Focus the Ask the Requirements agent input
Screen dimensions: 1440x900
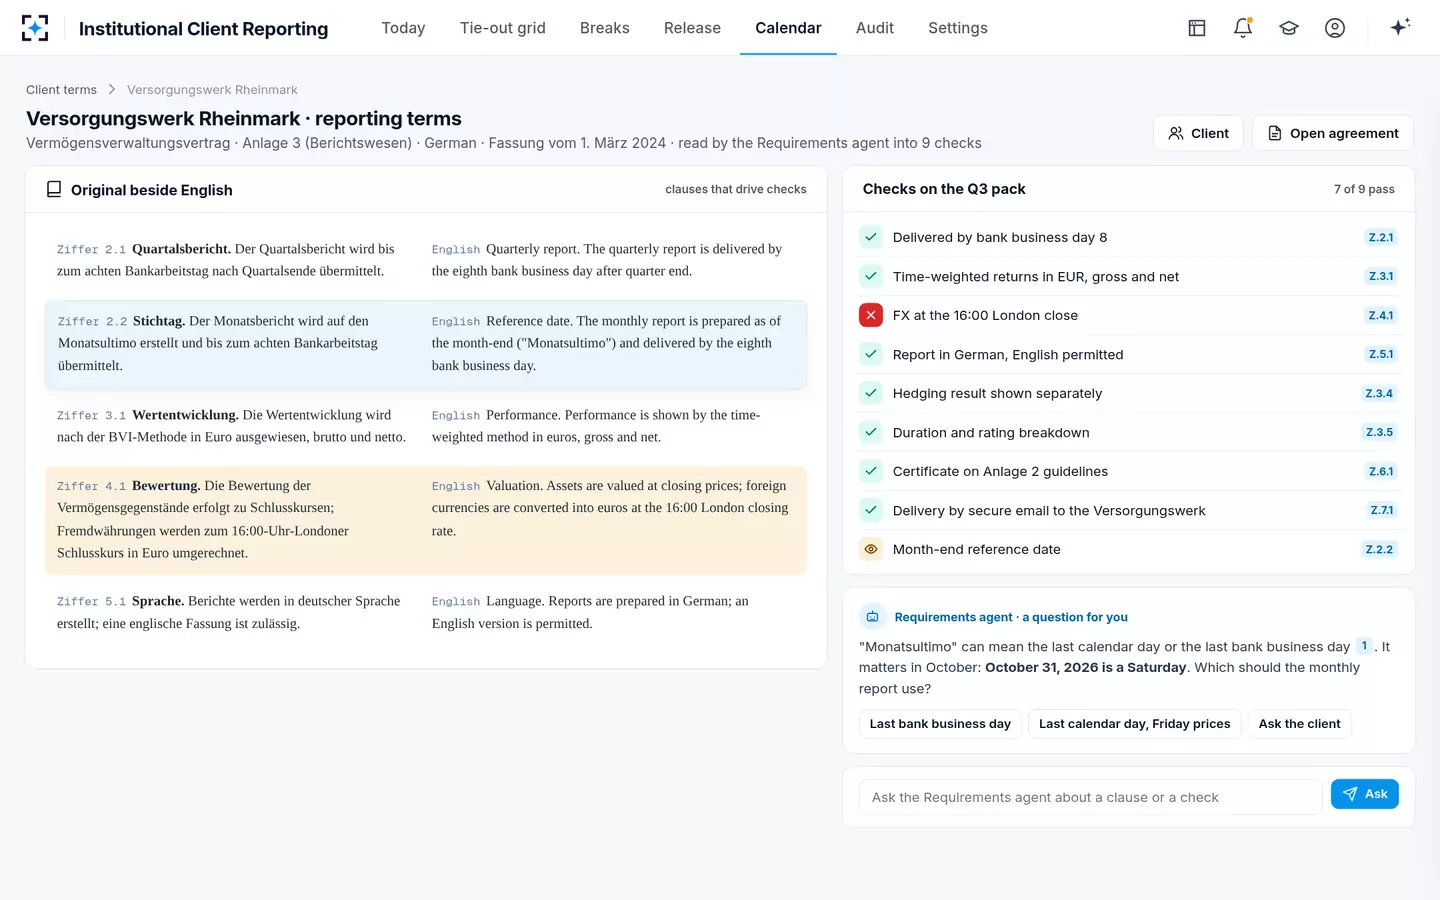pos(1091,797)
